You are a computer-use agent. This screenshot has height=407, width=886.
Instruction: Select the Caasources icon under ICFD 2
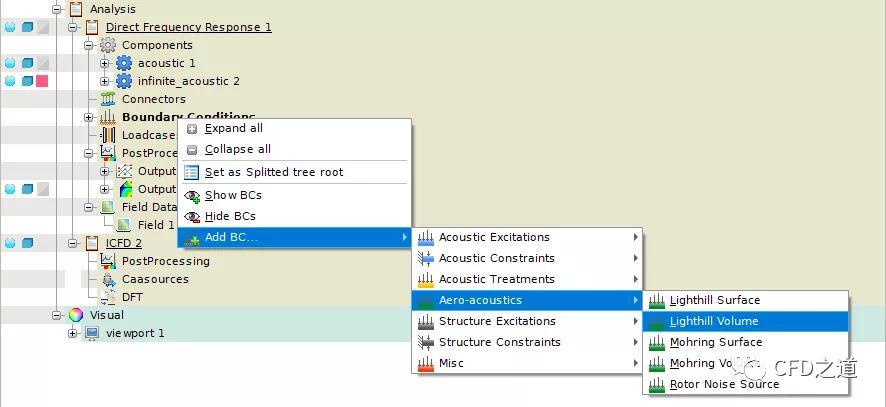(107, 279)
